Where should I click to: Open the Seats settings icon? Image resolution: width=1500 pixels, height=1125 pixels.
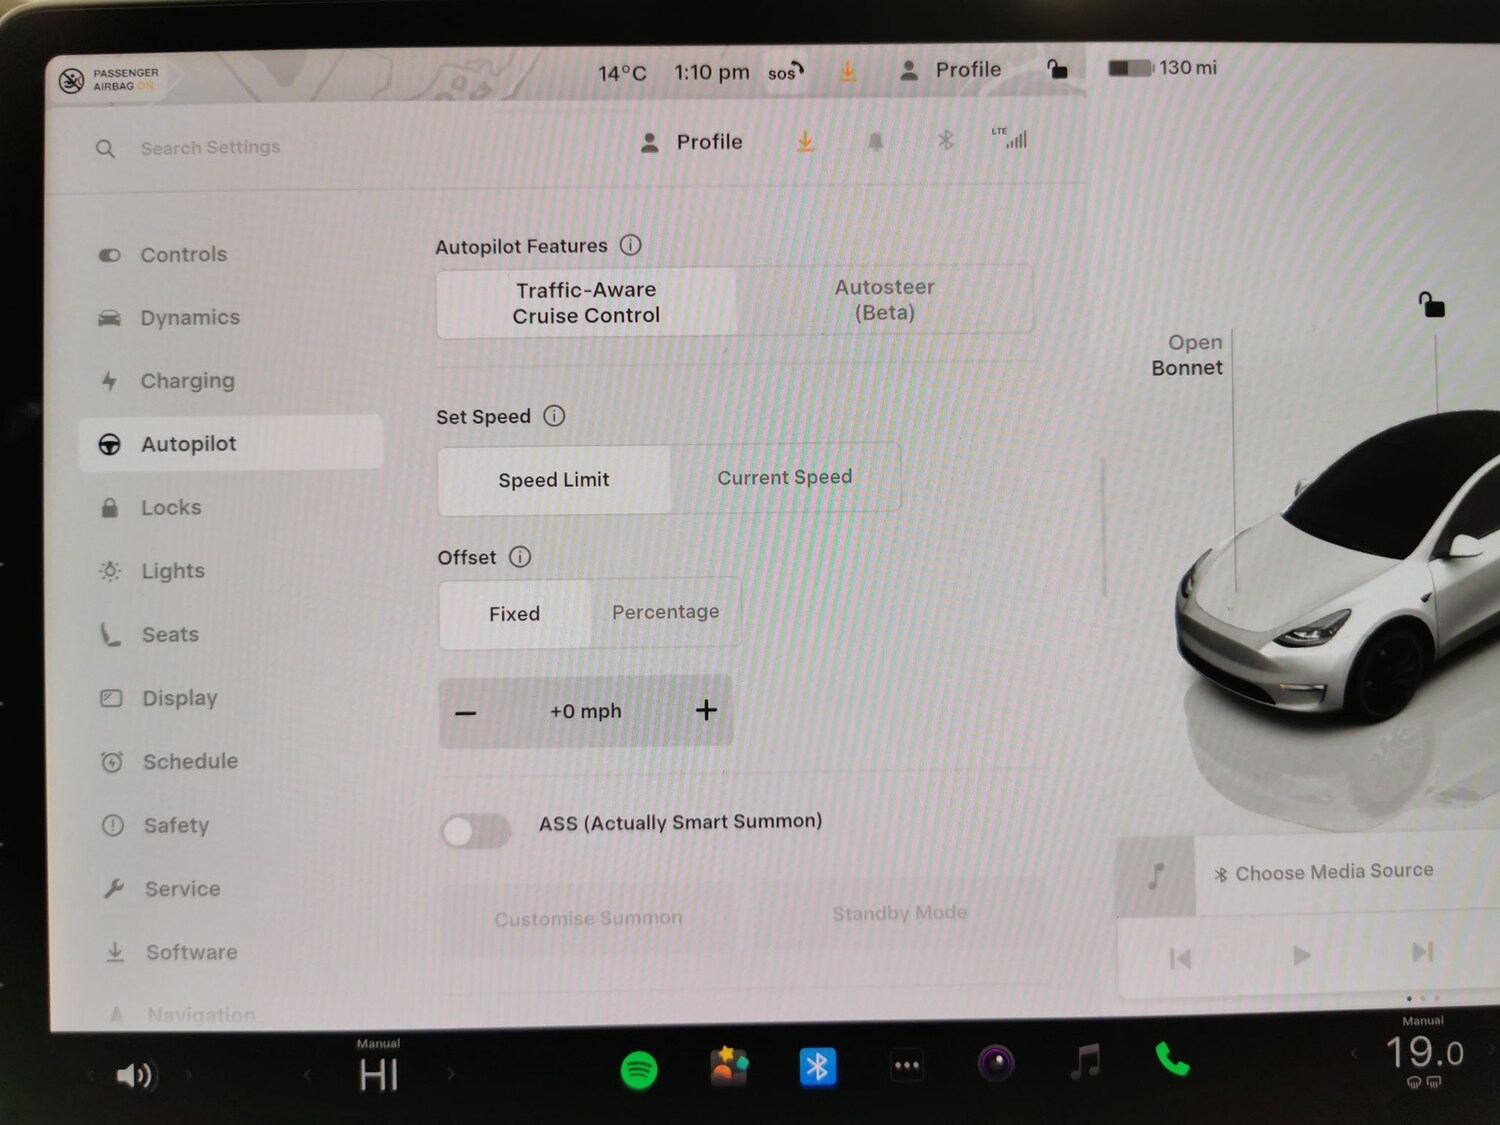pos(110,634)
